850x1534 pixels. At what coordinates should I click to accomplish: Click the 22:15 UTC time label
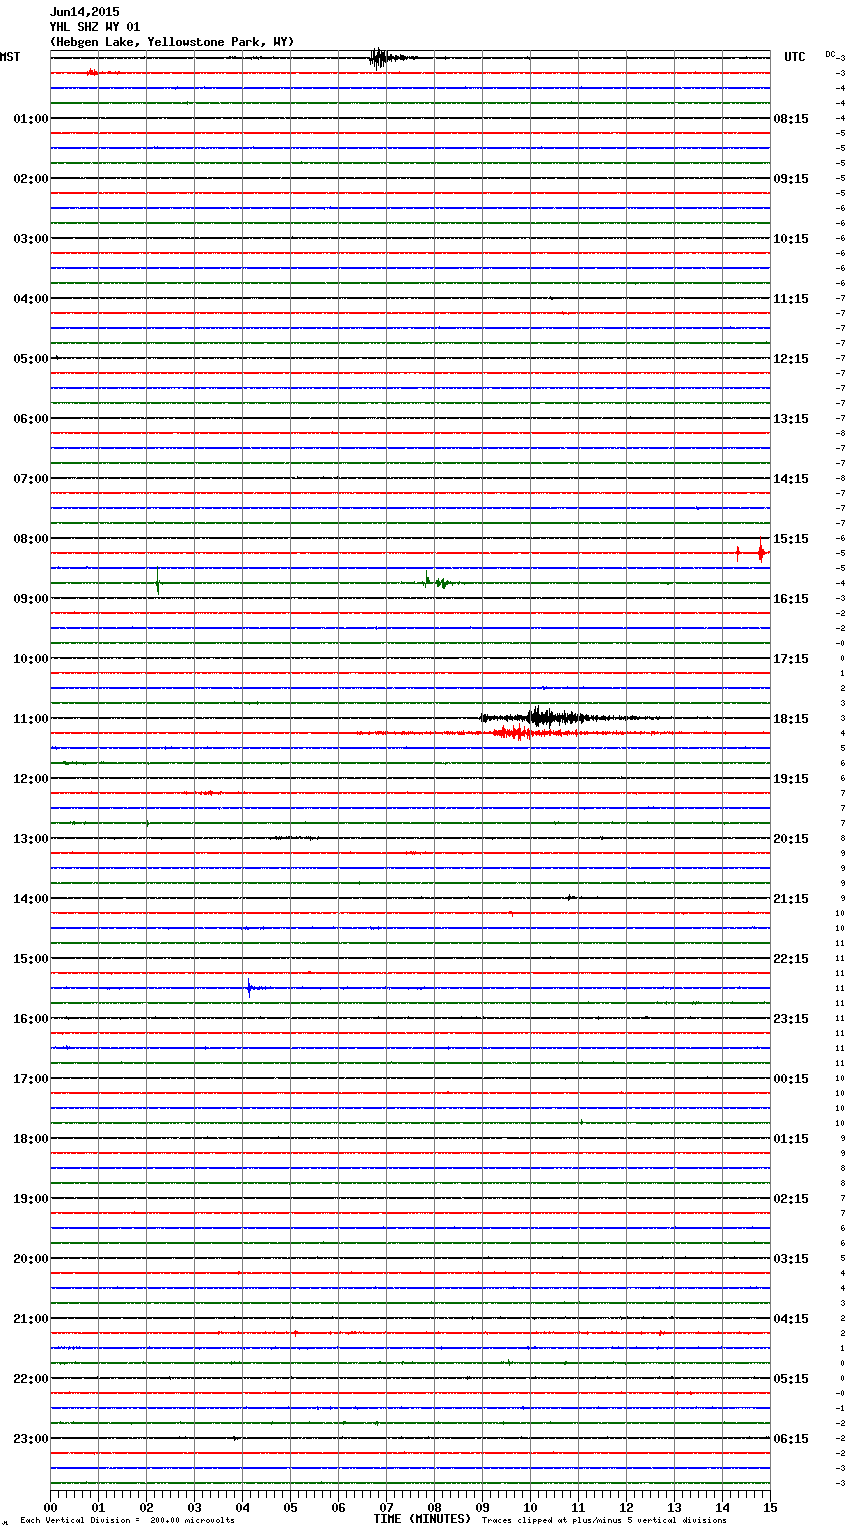[x=791, y=959]
